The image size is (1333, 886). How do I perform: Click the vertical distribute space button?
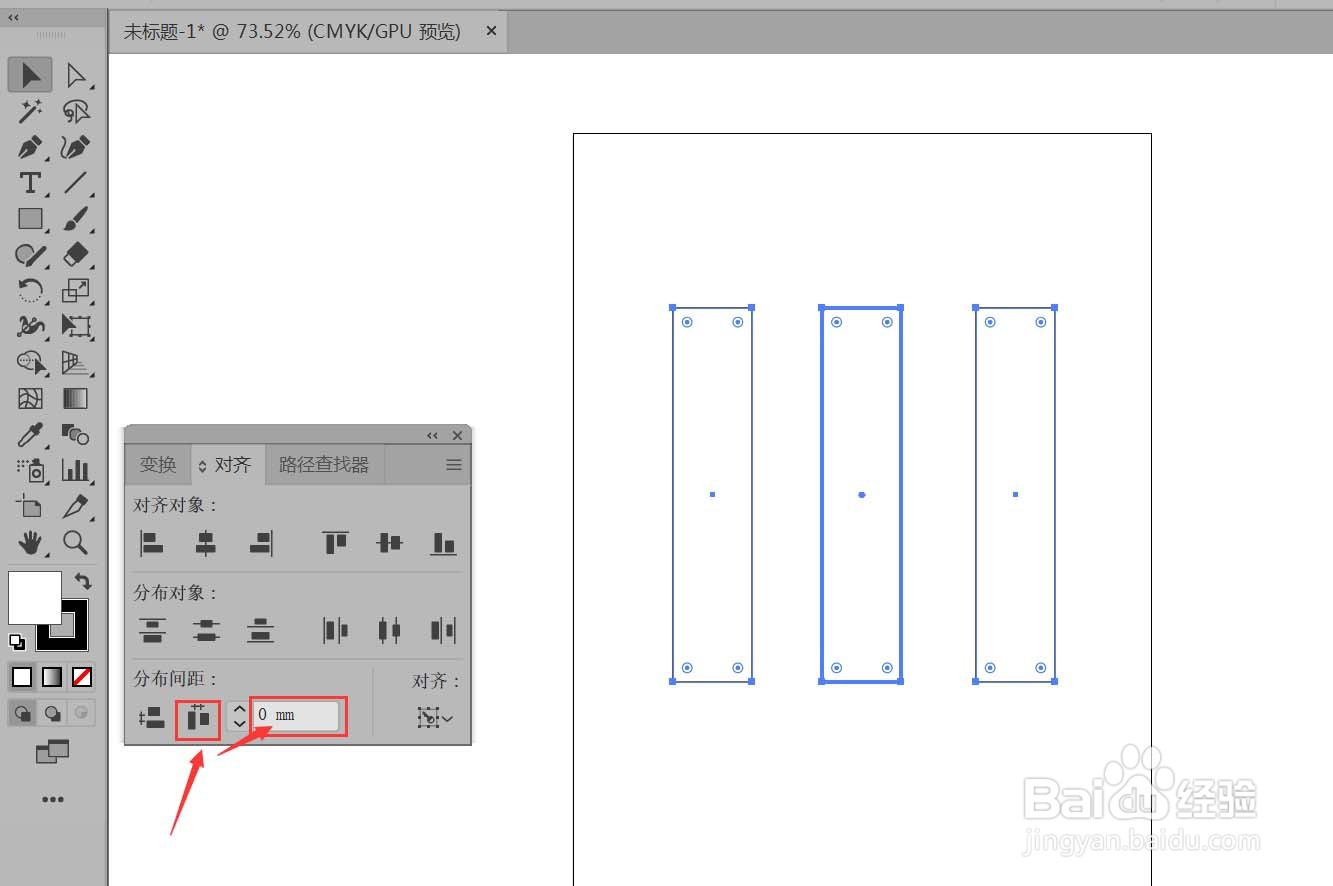point(151,718)
